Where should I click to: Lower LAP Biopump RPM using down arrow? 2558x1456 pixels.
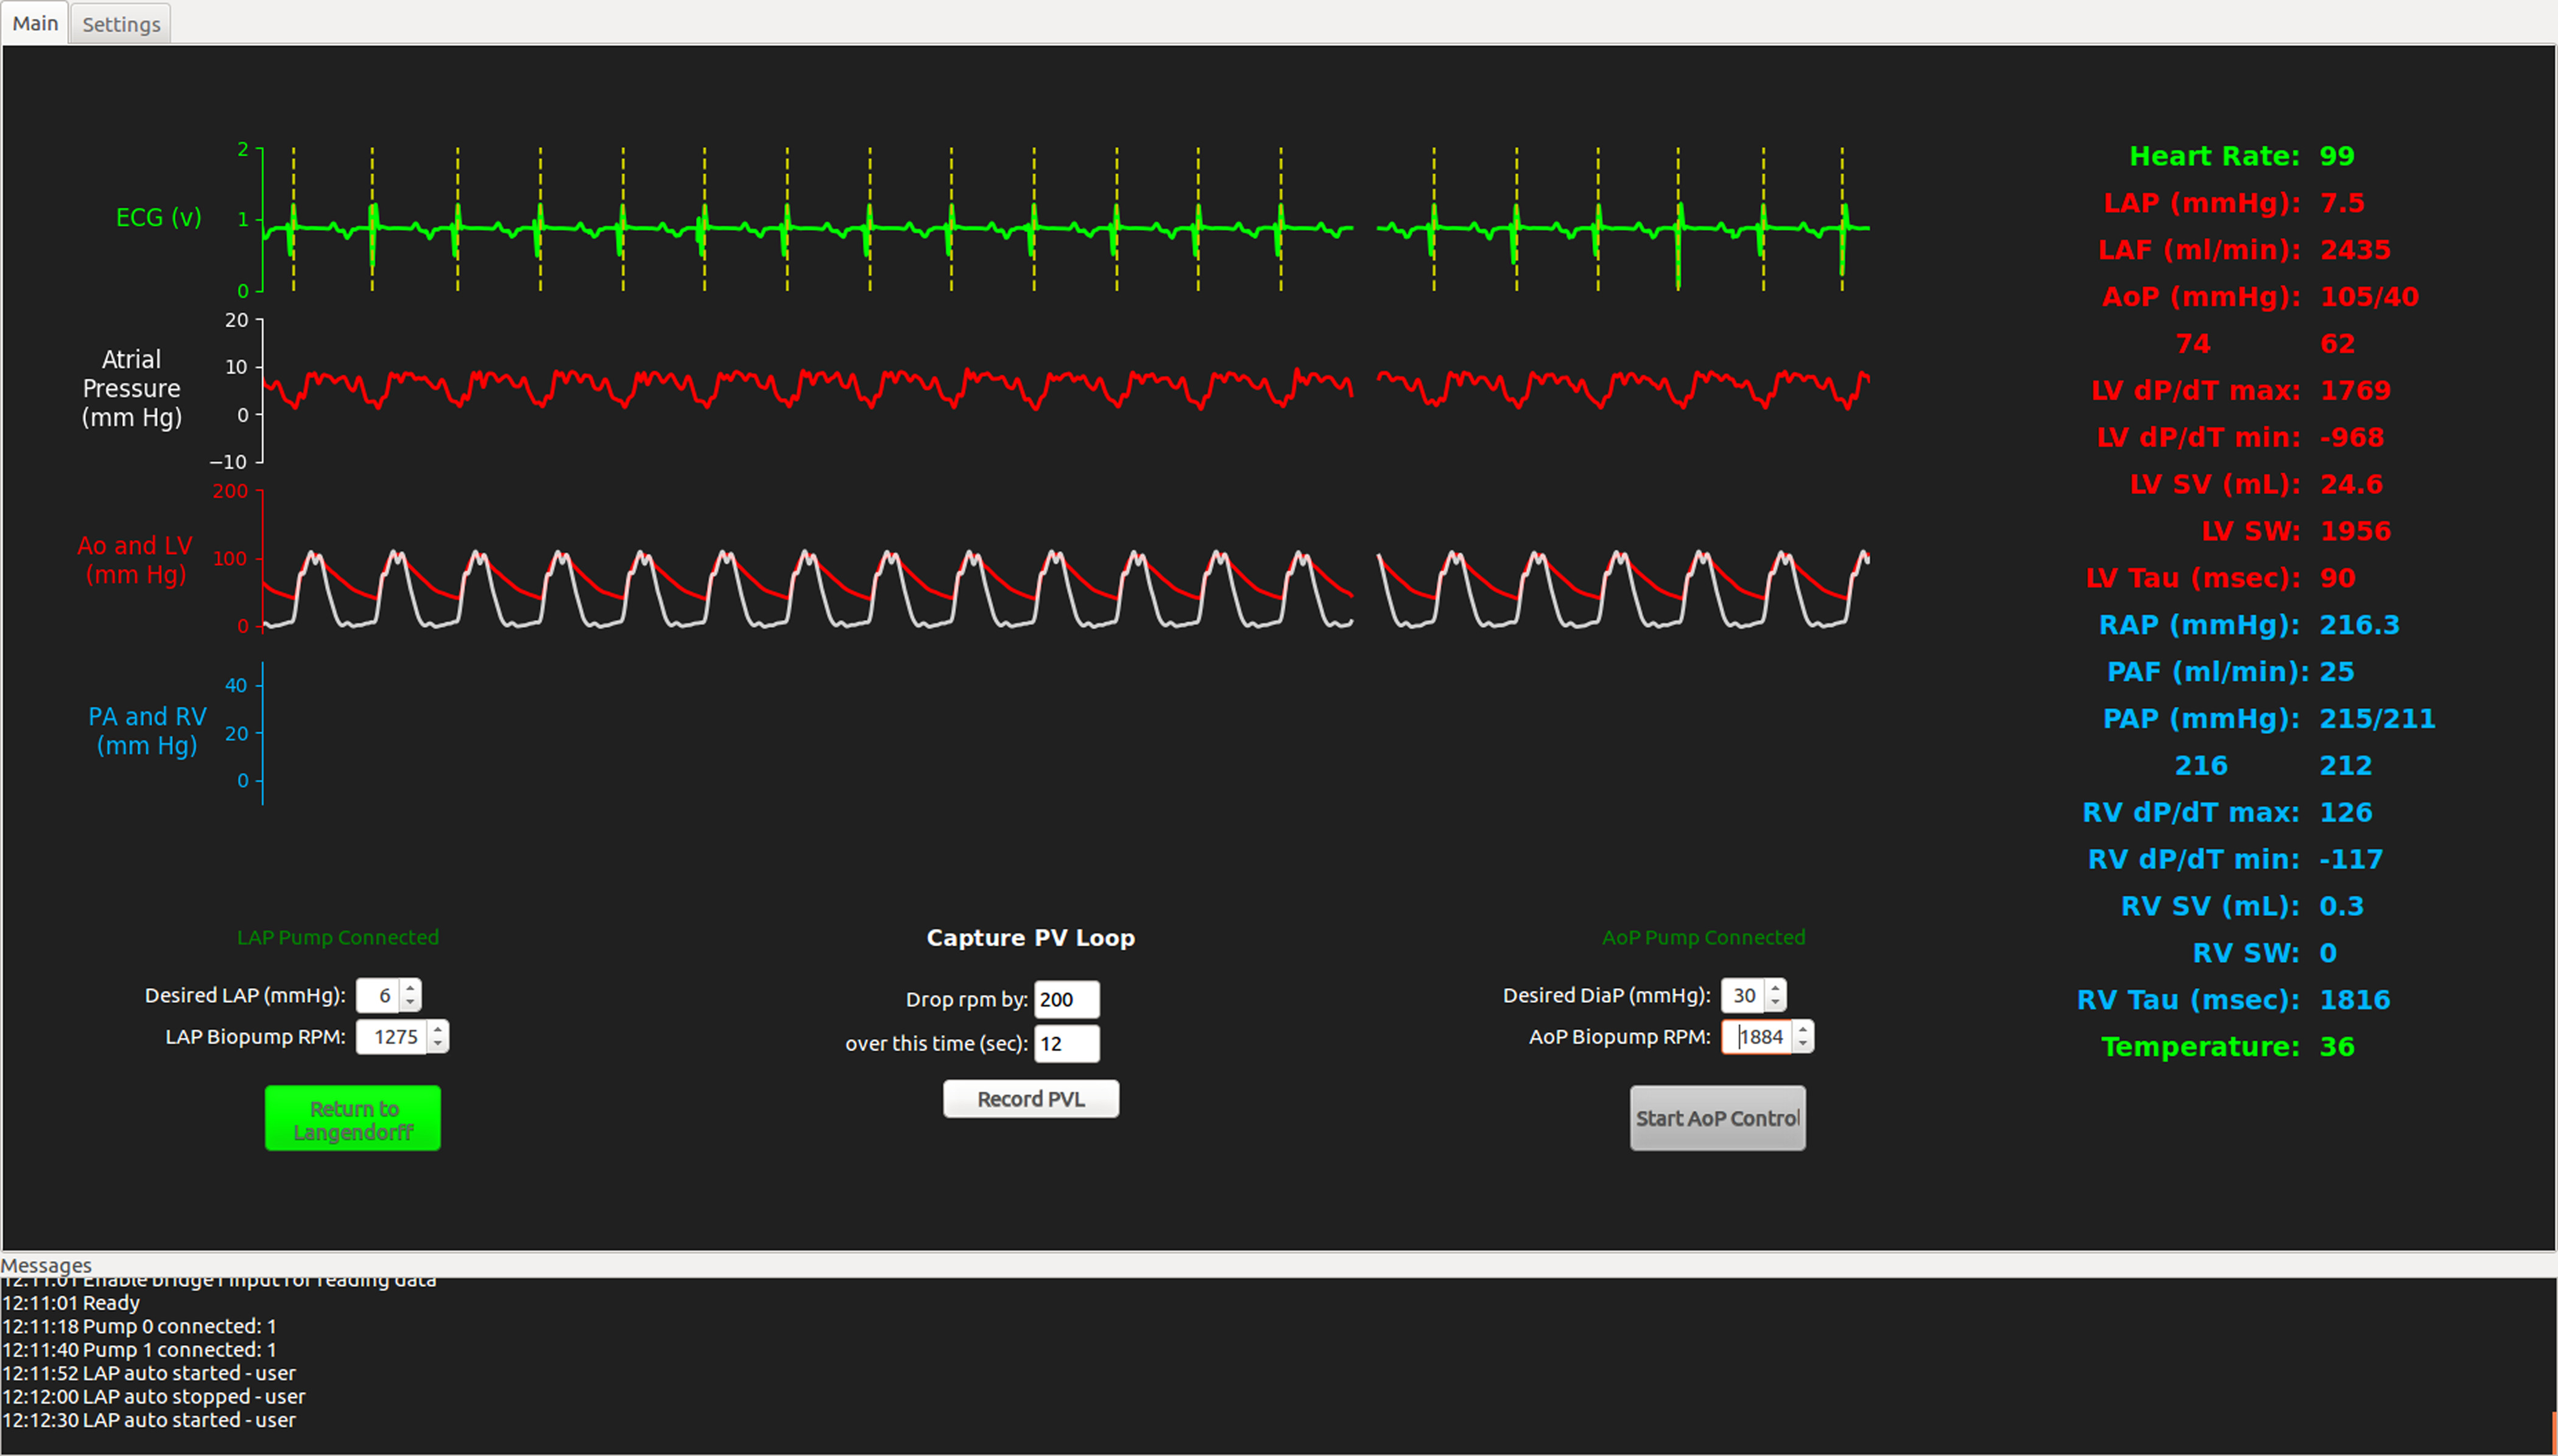(x=438, y=1044)
